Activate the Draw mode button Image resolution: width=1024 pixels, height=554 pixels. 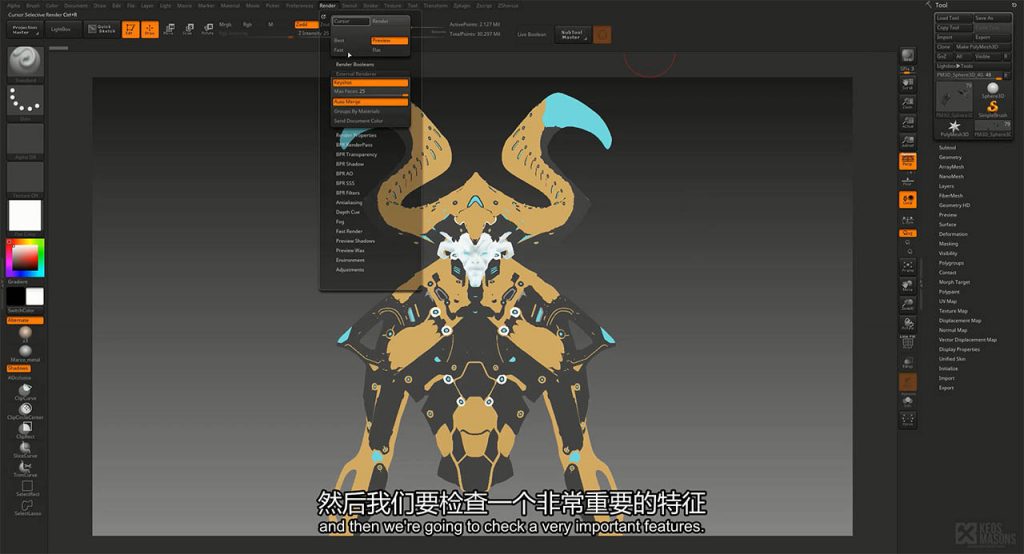[150, 29]
